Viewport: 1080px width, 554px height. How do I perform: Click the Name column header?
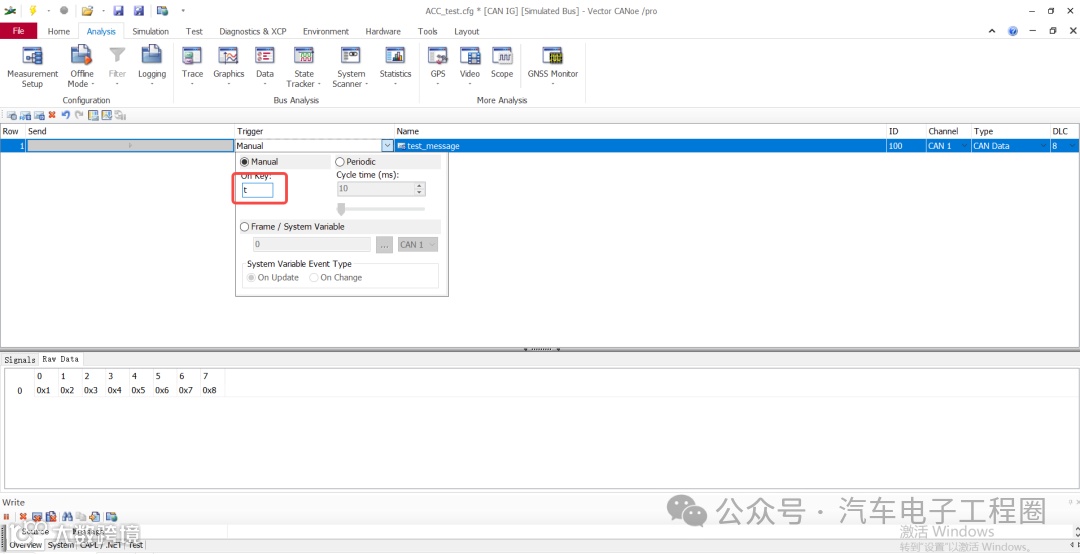coord(408,131)
